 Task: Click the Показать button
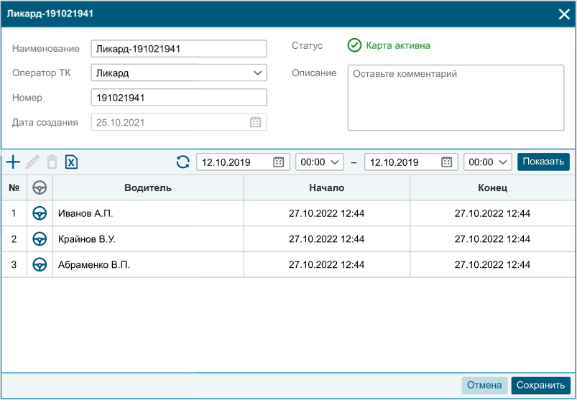[544, 162]
